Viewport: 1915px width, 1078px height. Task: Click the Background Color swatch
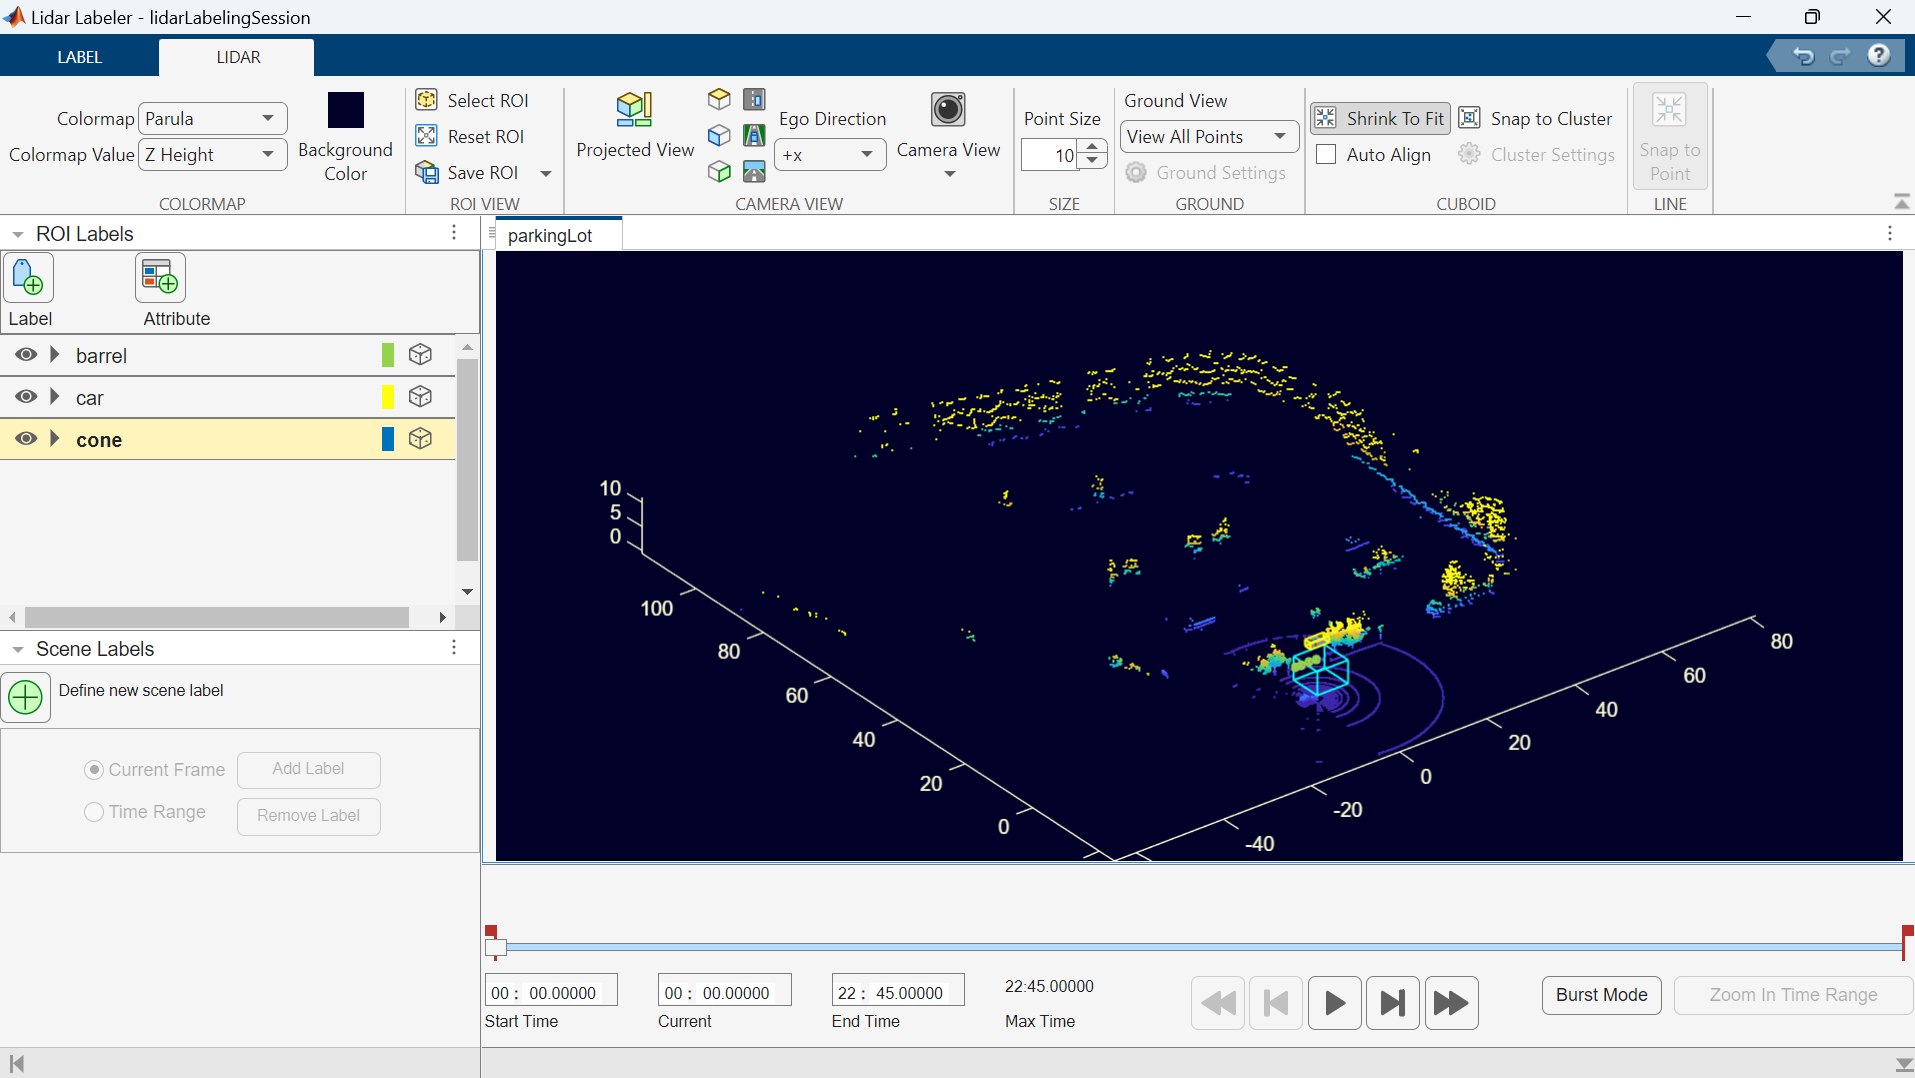click(x=346, y=110)
